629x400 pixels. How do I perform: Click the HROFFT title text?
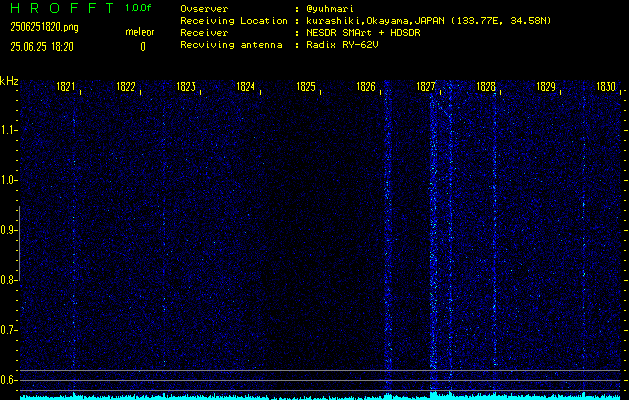62,8
